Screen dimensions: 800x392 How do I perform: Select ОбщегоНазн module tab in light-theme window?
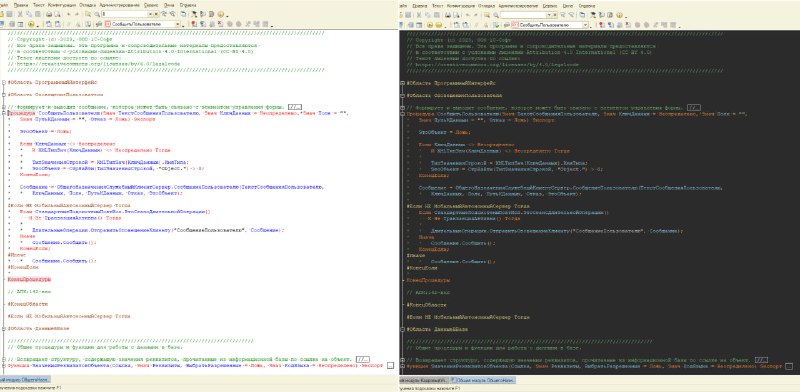[25, 380]
